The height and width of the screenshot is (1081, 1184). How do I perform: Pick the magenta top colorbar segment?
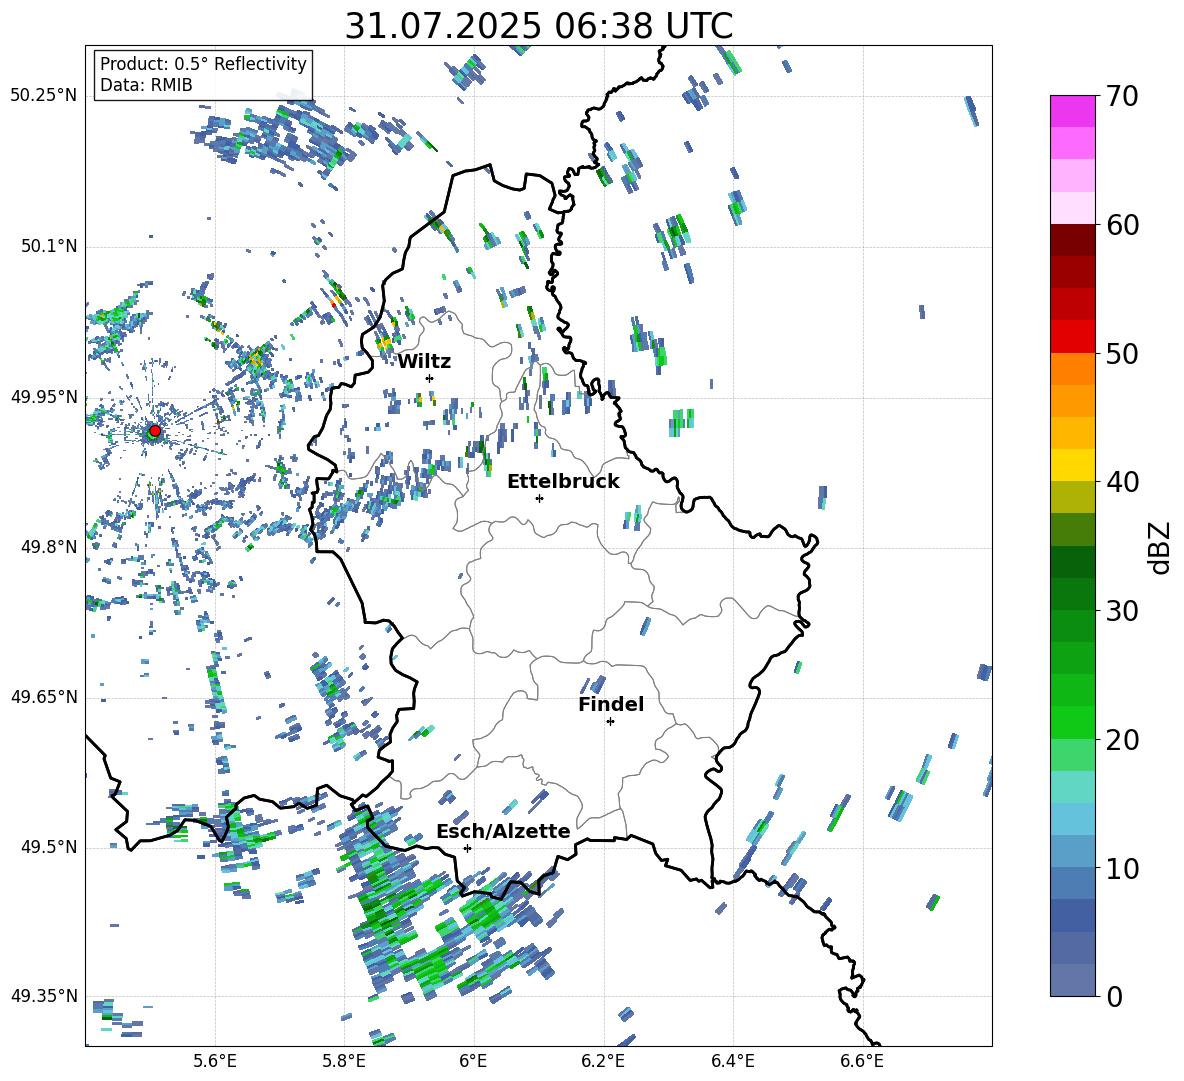click(x=1073, y=111)
